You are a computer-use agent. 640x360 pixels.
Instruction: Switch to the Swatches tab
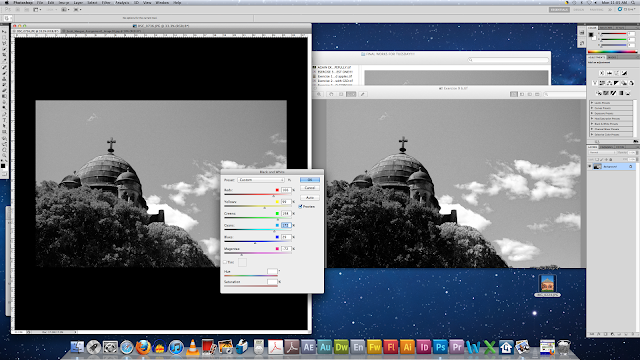pos(606,28)
